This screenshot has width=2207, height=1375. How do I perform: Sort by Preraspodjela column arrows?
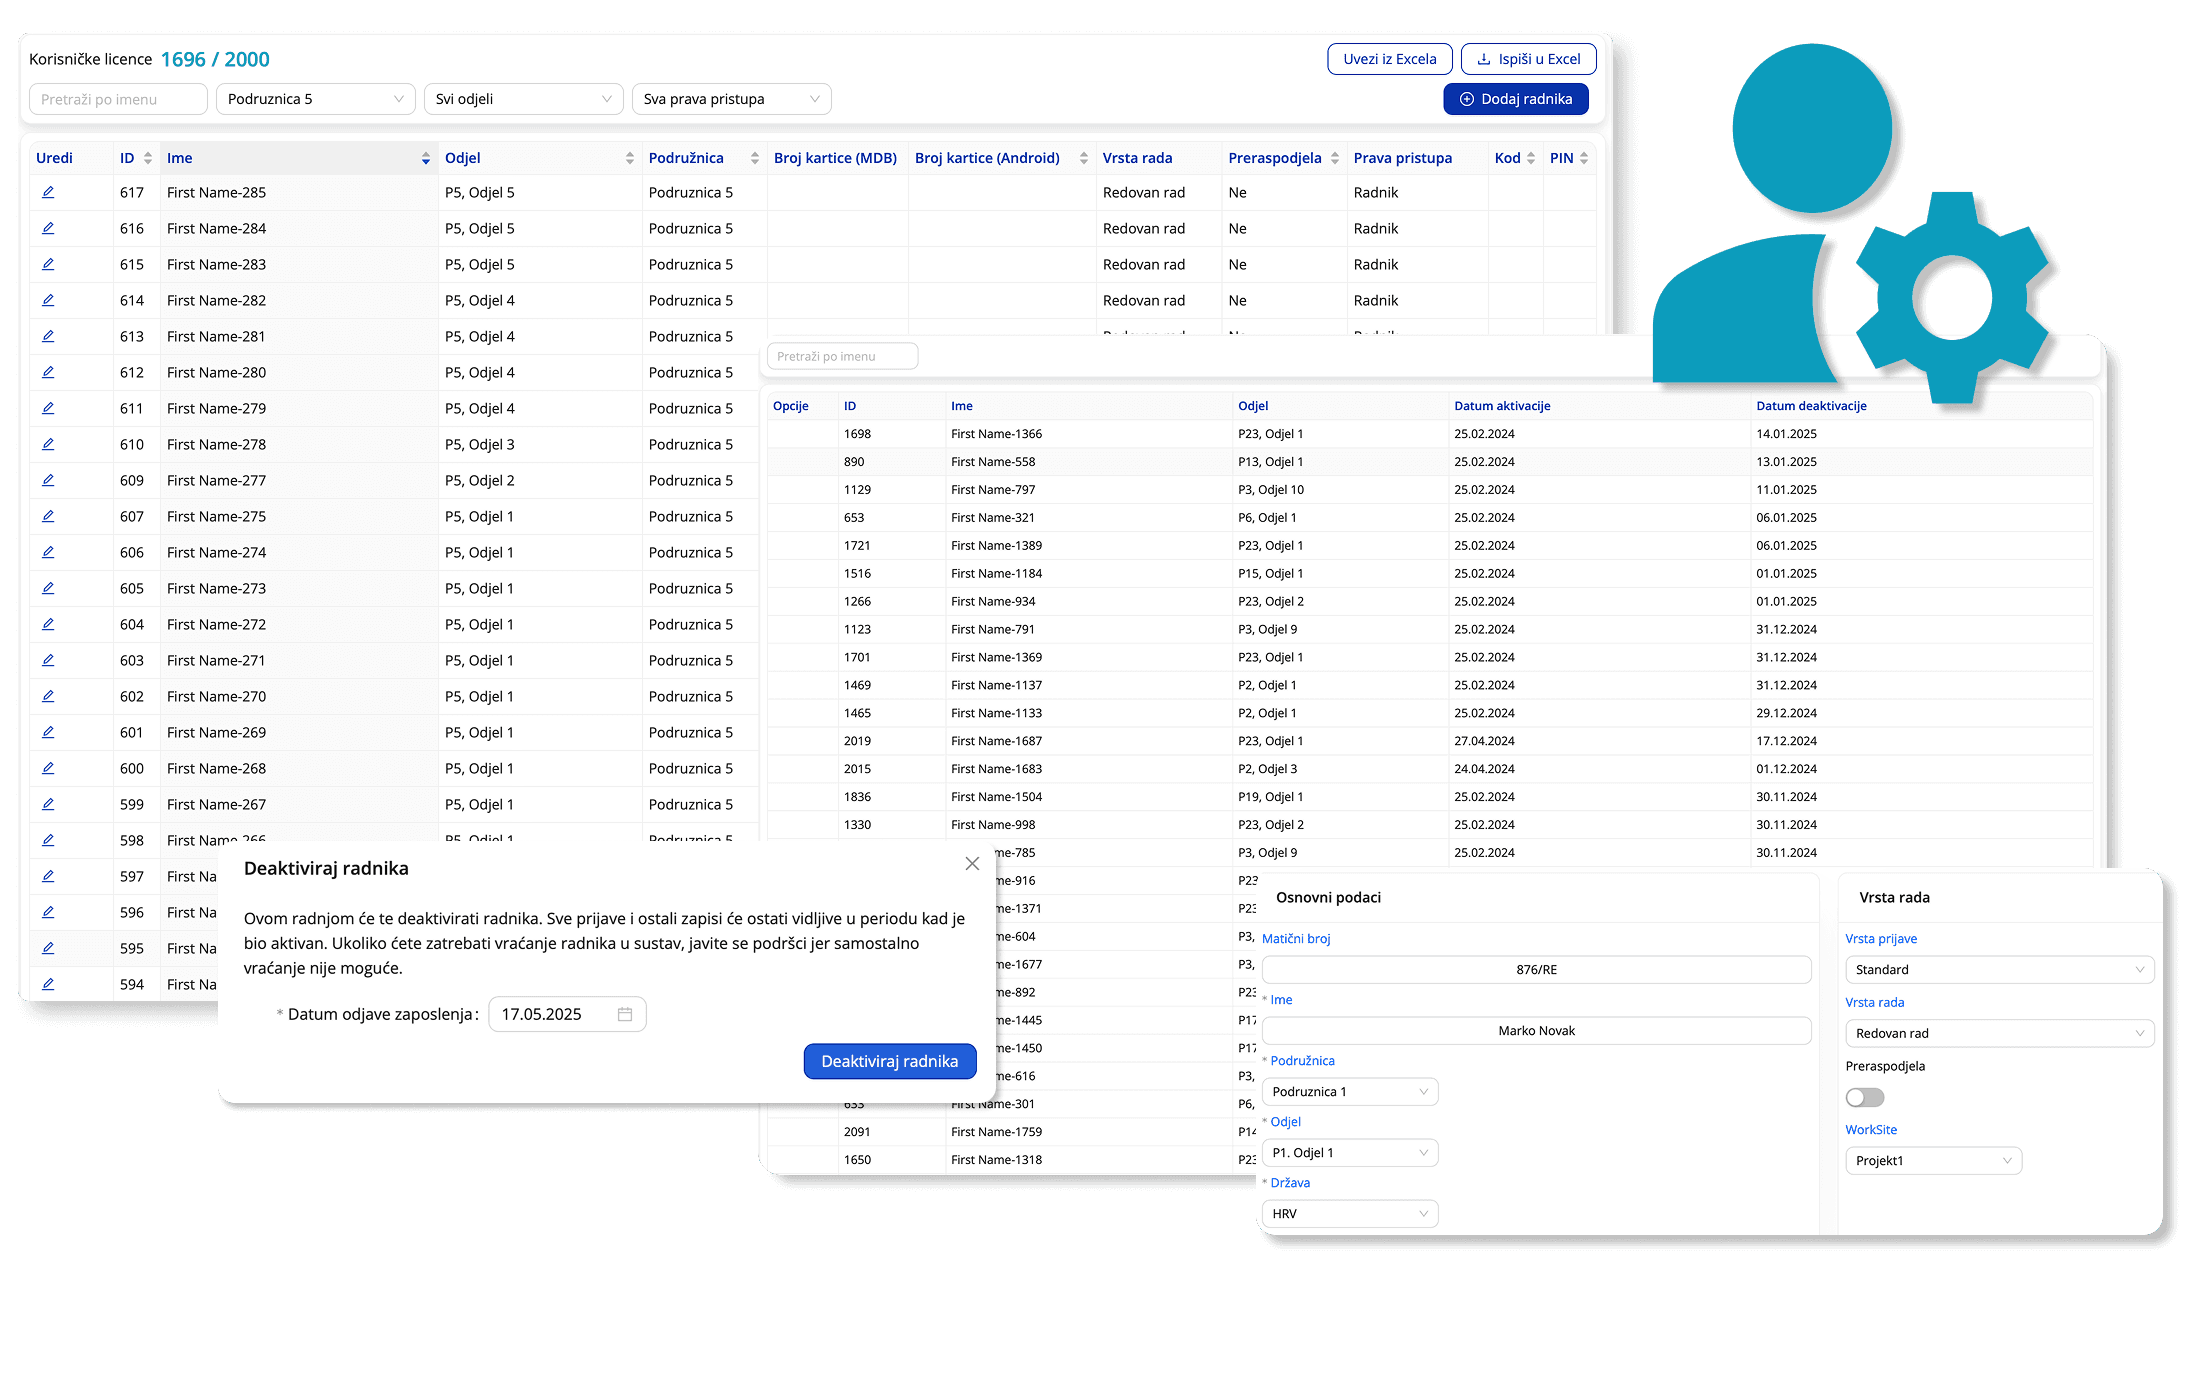click(x=1335, y=158)
